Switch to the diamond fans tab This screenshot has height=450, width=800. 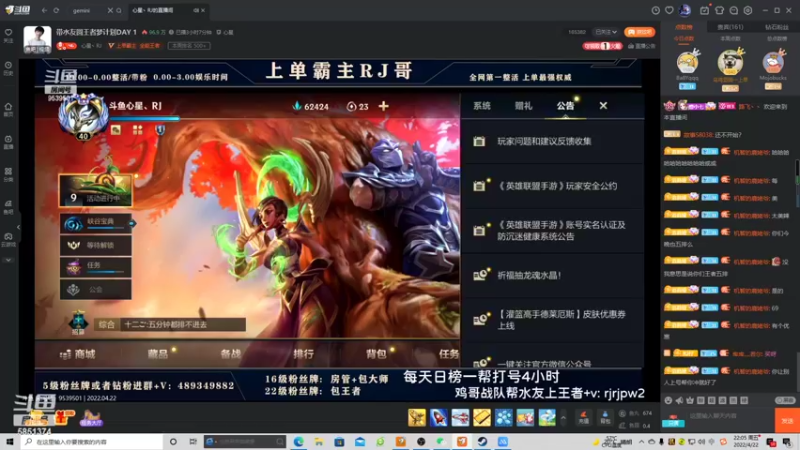click(x=777, y=27)
